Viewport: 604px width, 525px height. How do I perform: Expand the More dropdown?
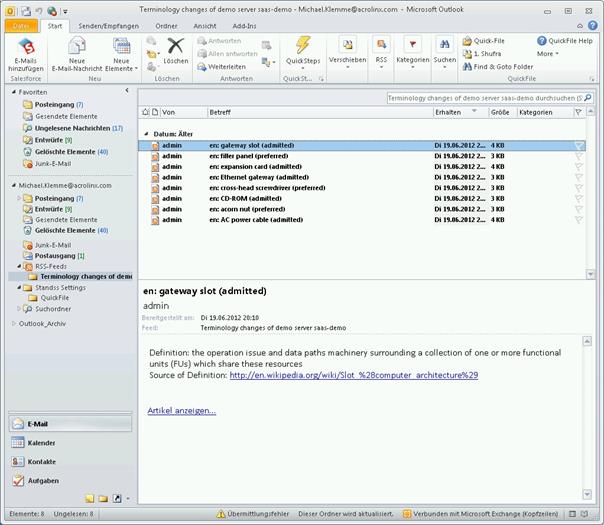[x=547, y=54]
